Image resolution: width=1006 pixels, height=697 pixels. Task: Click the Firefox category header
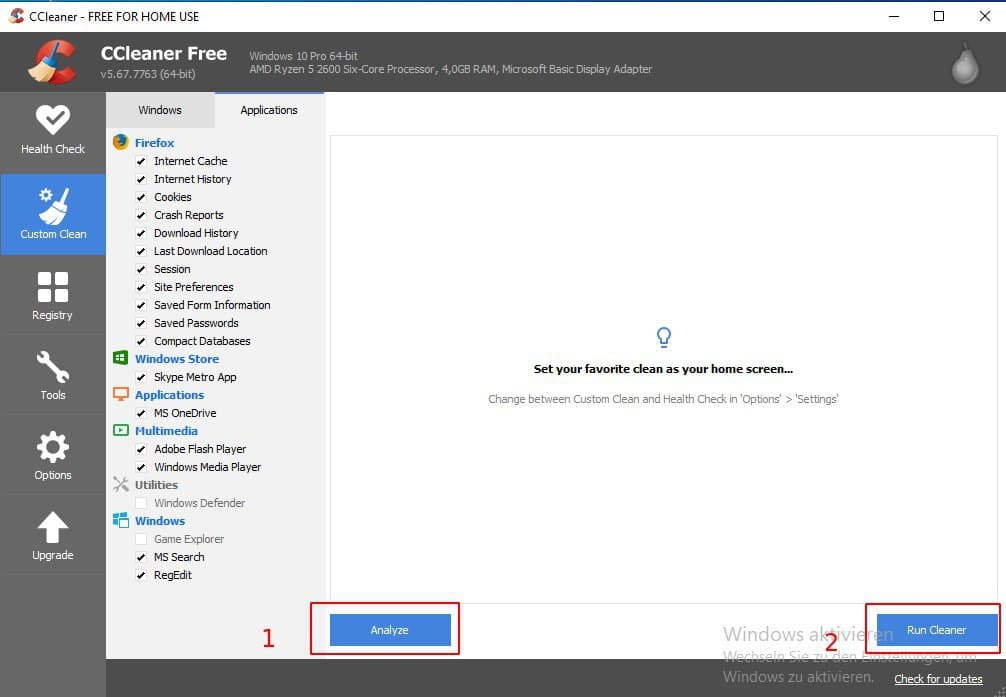click(154, 143)
